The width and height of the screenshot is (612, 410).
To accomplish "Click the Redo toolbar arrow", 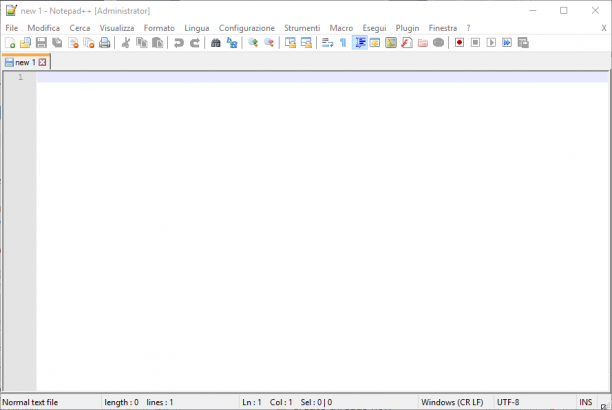I will tap(194, 43).
